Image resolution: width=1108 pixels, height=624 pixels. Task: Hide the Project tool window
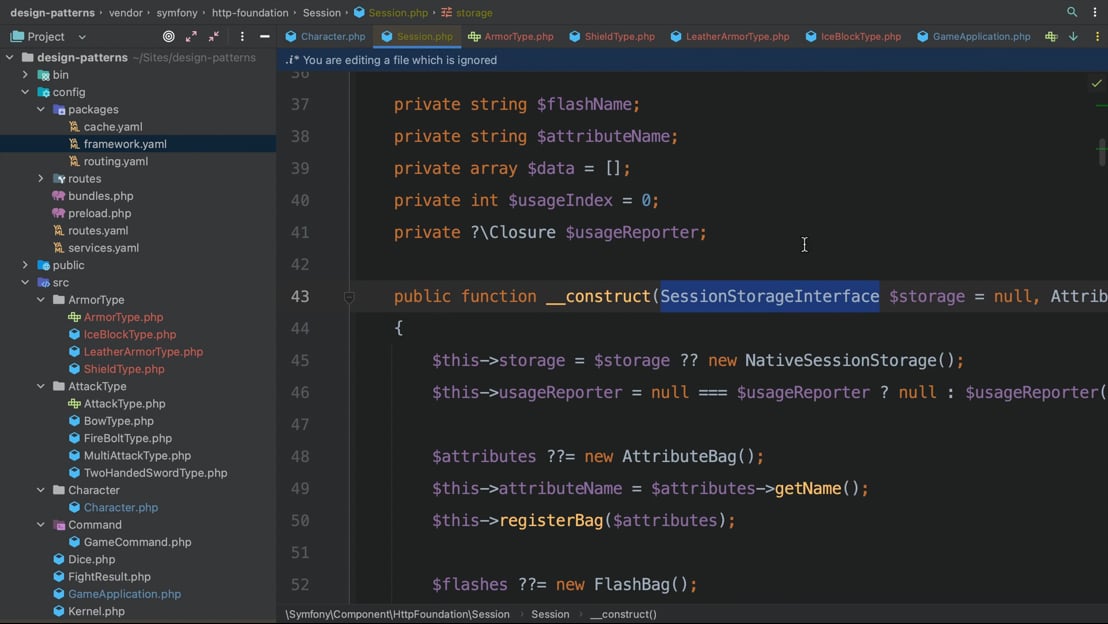point(264,36)
